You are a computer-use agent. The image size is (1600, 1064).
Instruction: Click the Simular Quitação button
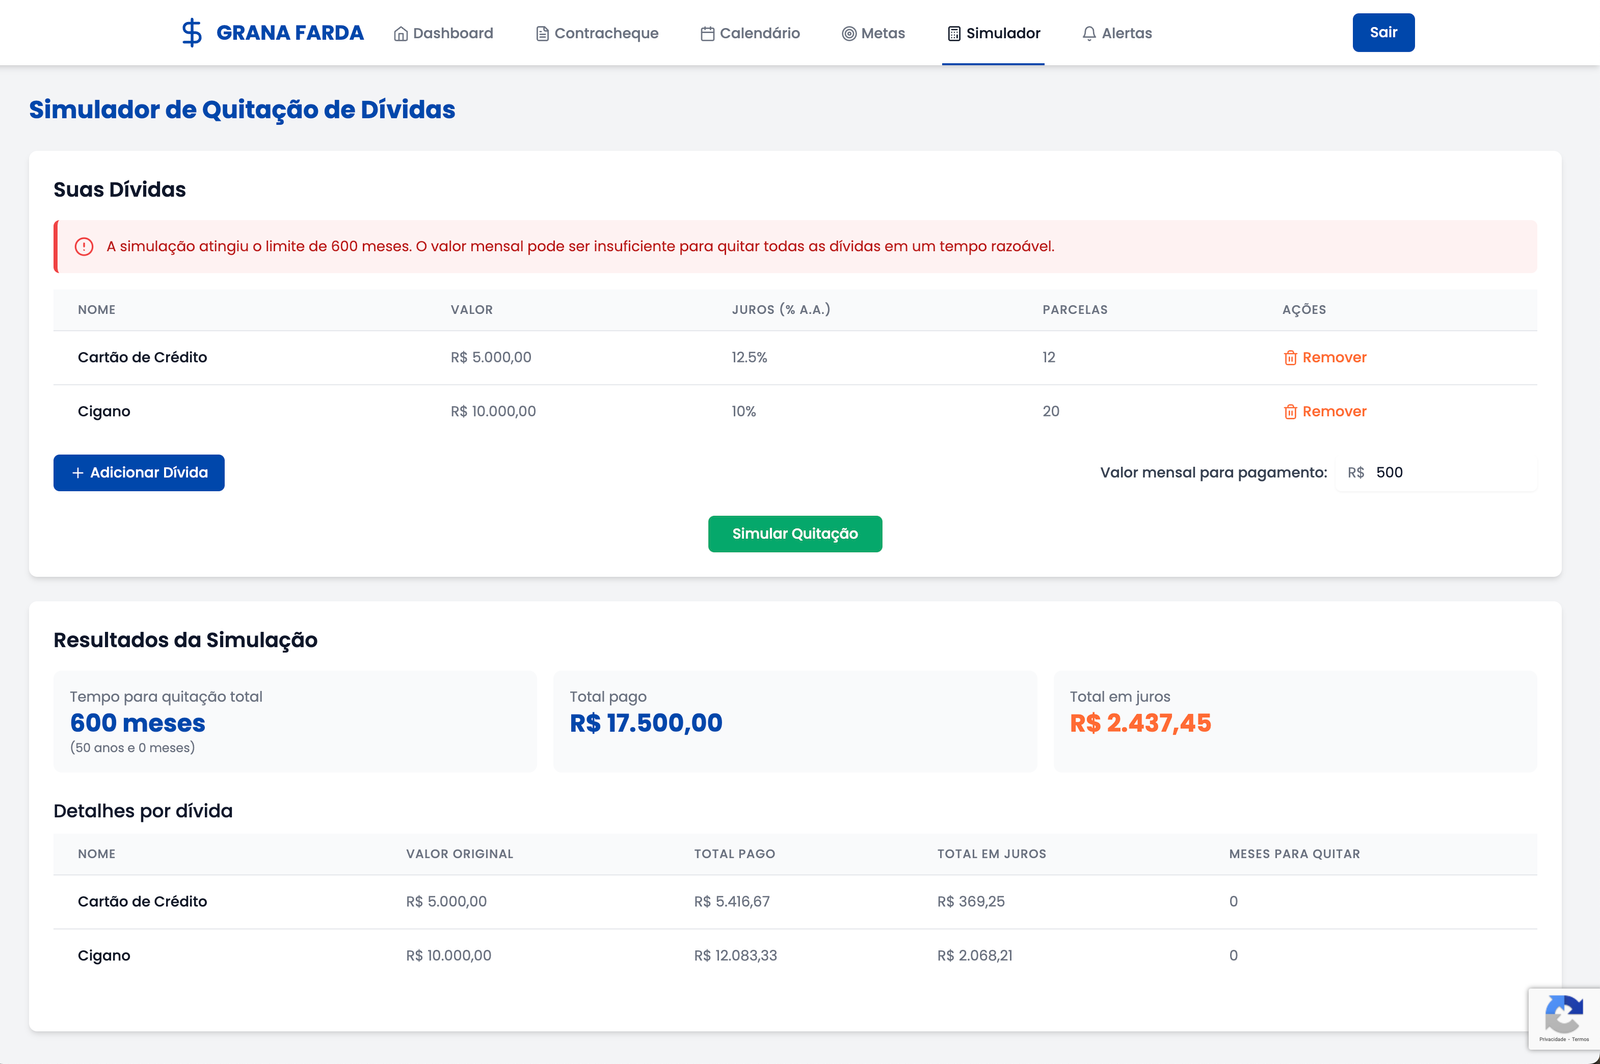pos(794,533)
